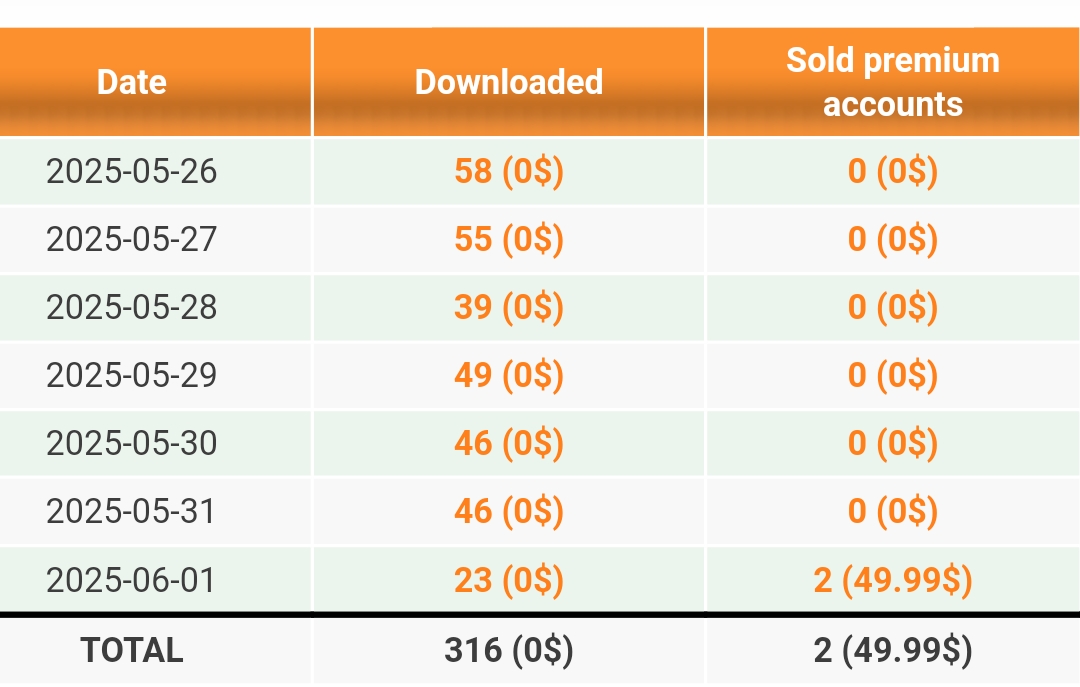Click the 58 (0$) downloaded value
The width and height of the screenshot is (1080, 687).
pos(509,171)
